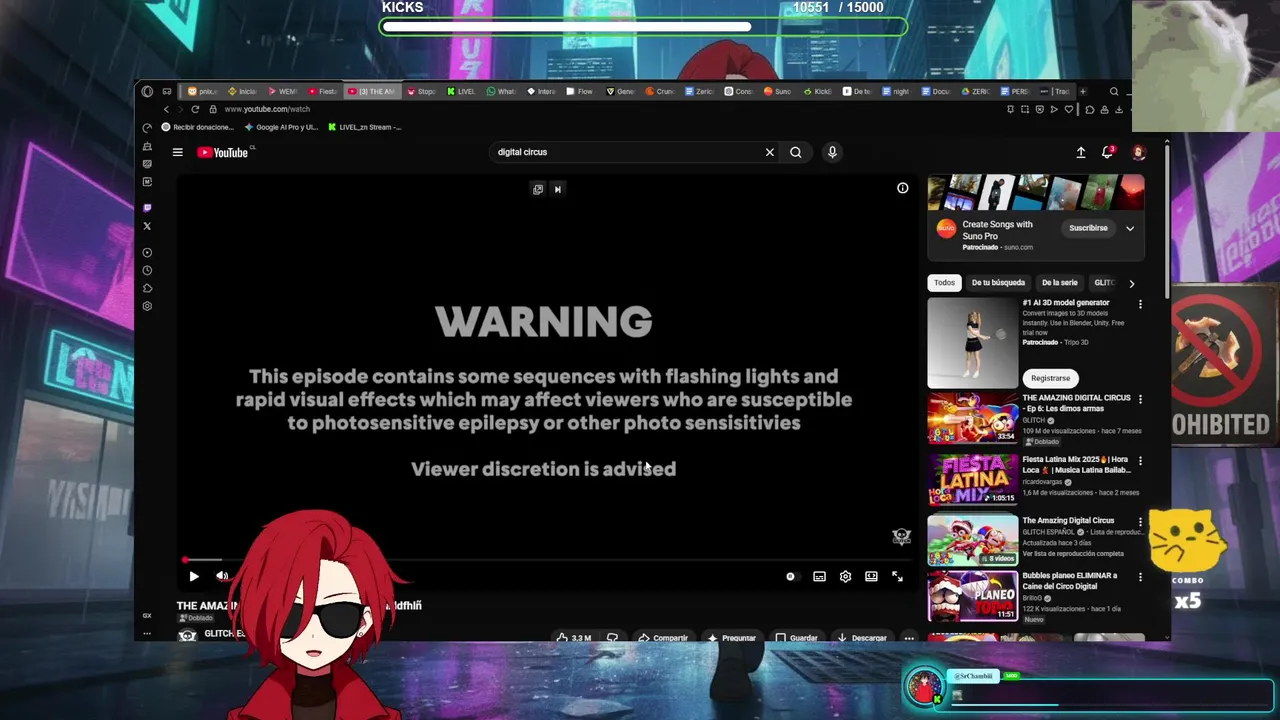Open browser sidebar player icon

[x=147, y=252]
